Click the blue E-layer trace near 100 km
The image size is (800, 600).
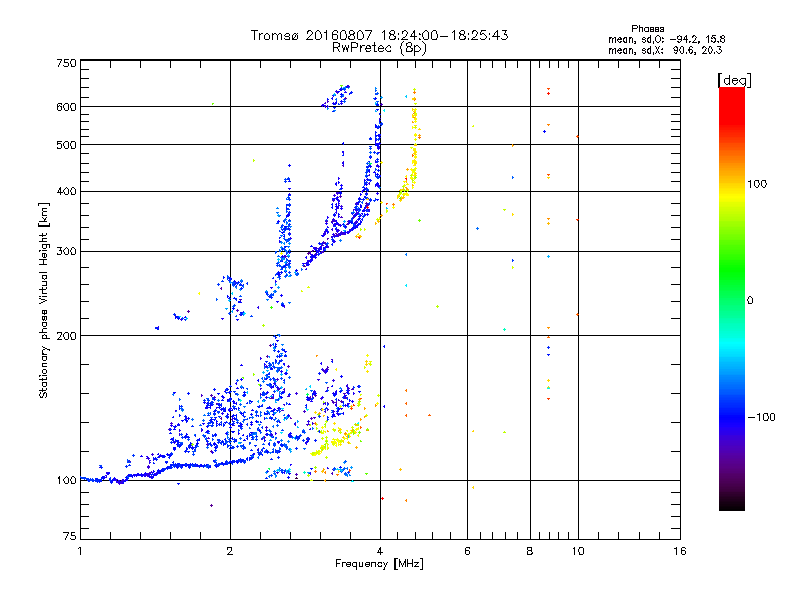point(168,470)
